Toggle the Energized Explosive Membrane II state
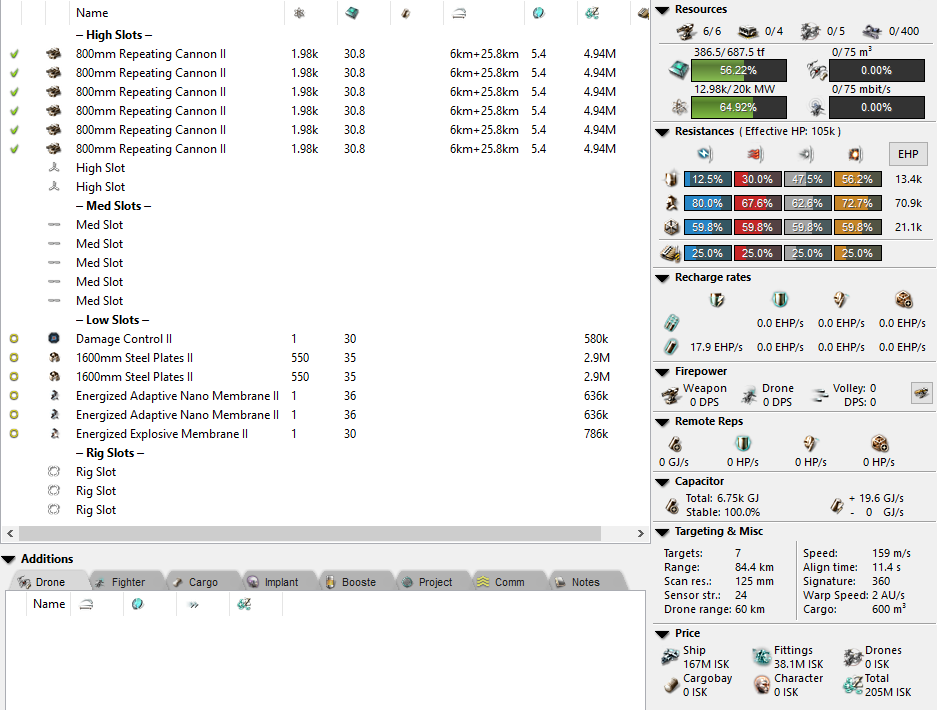The width and height of the screenshot is (937, 710). click(14, 434)
